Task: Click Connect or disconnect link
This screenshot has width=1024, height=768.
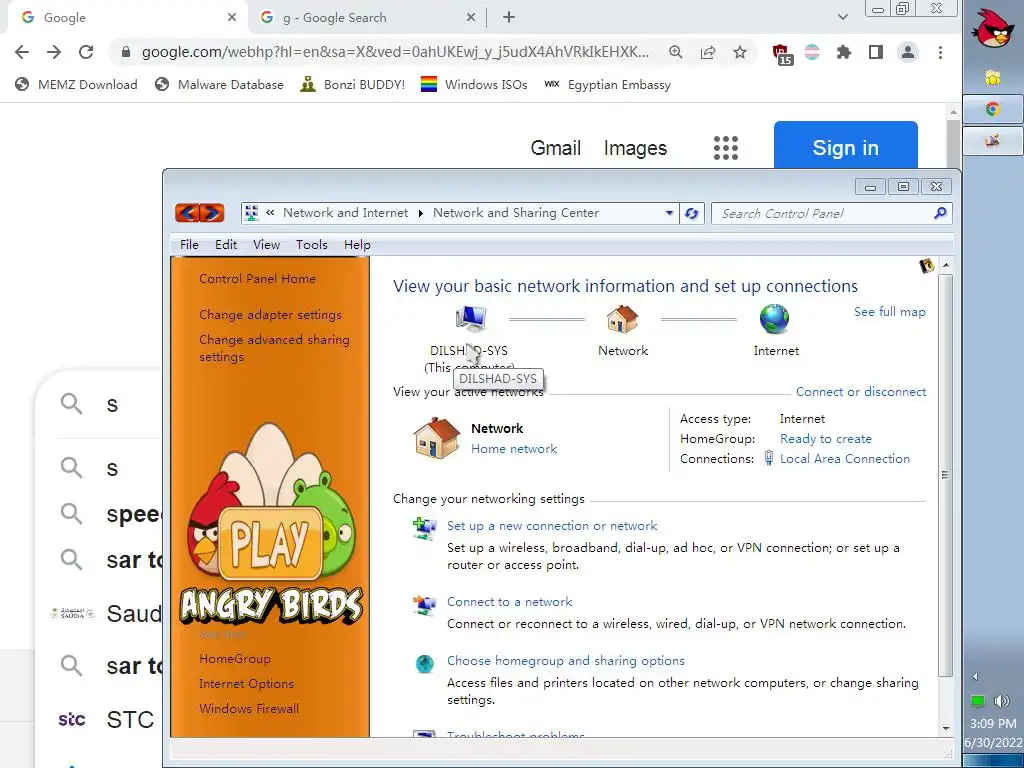Action: click(861, 392)
